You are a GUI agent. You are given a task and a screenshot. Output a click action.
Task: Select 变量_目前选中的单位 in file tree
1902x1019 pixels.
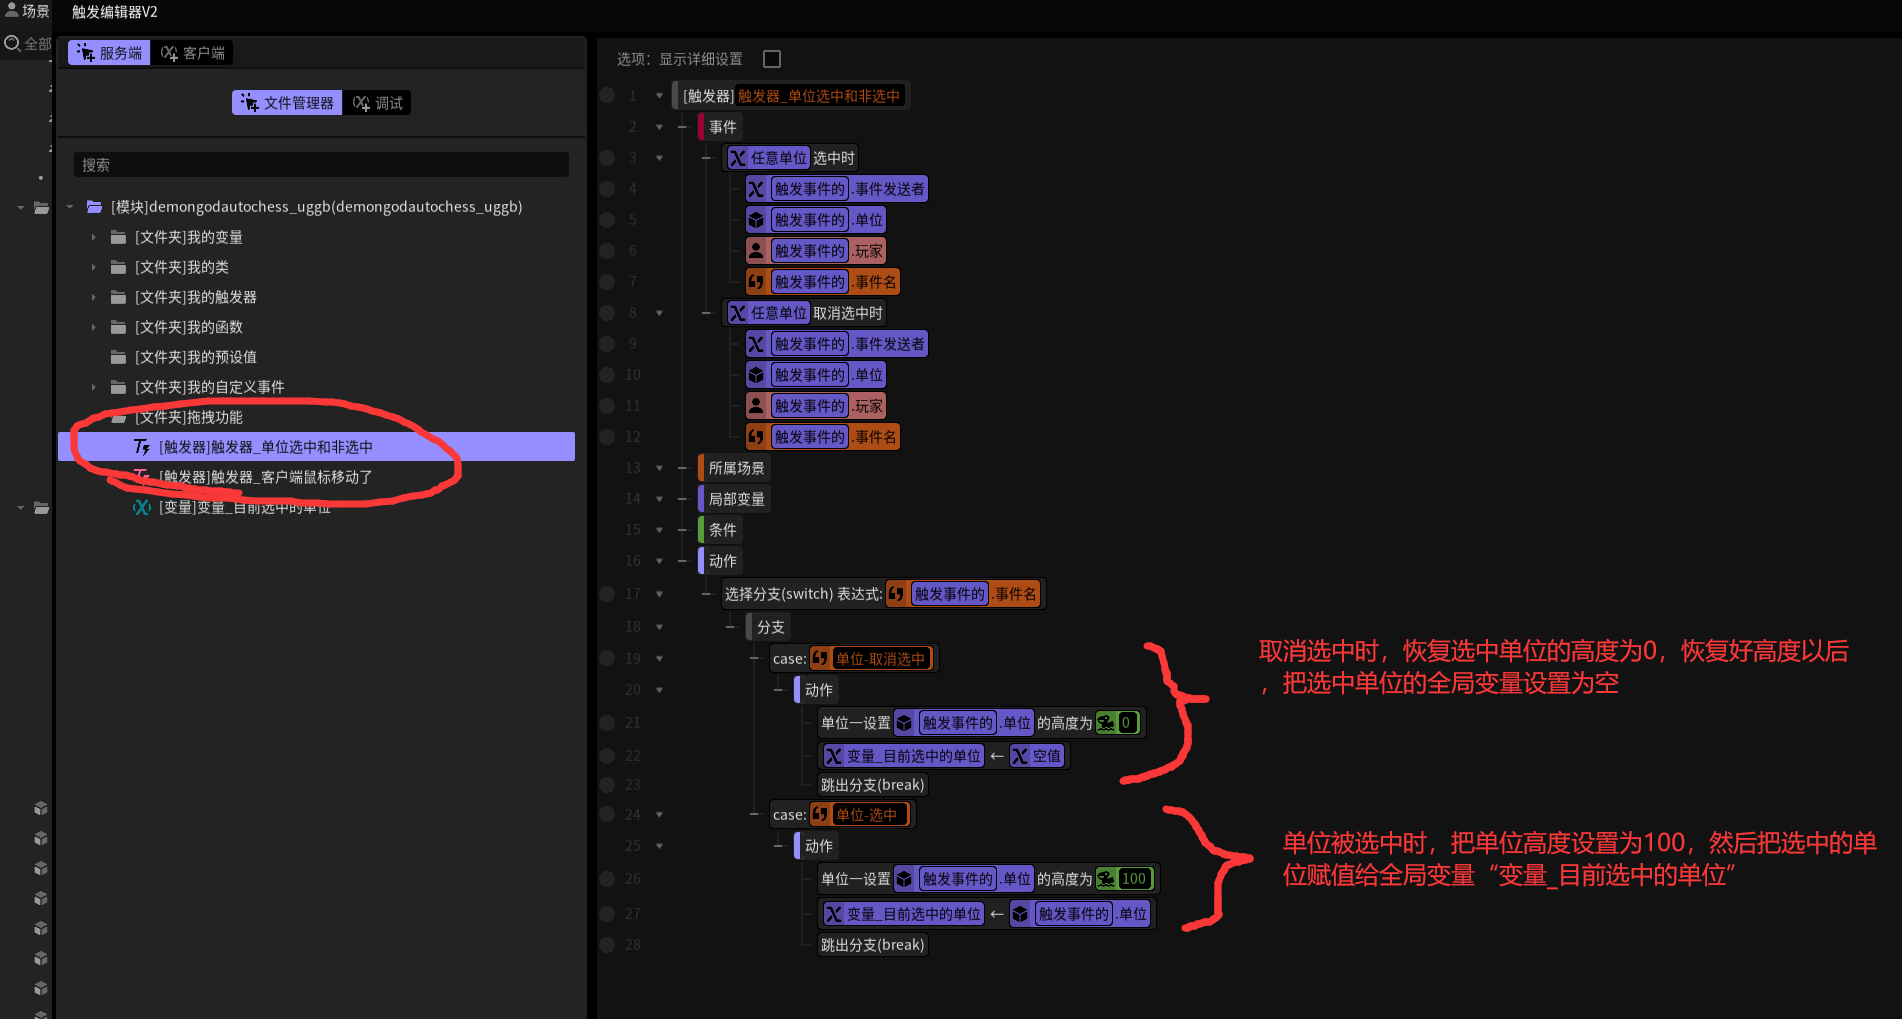coord(245,507)
